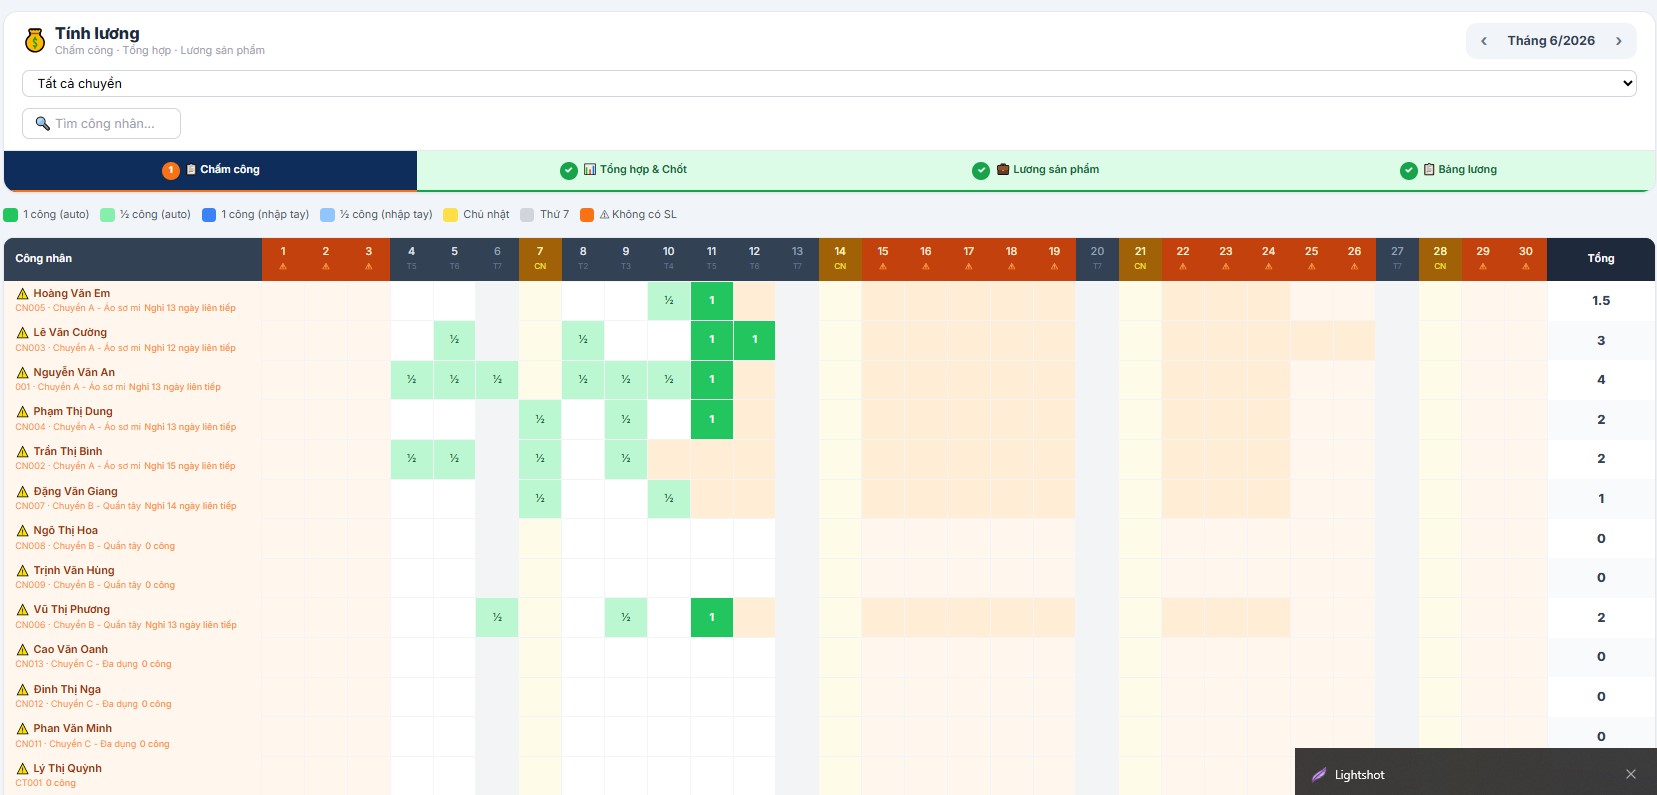Click Nguyễn Văn An's ½ cell on day 4

411,380
